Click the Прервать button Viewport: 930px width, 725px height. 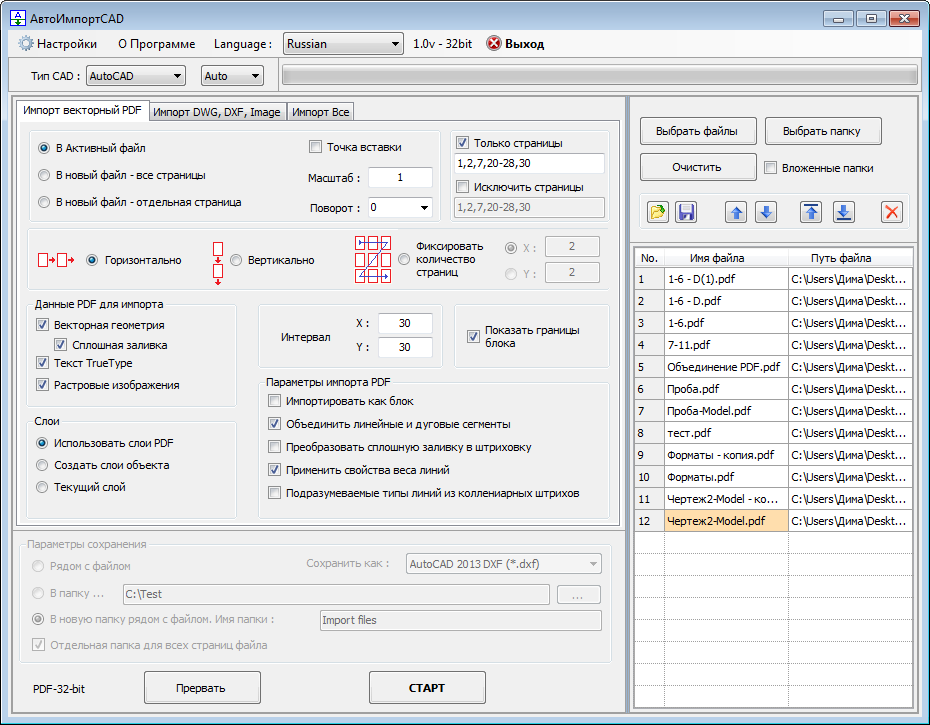point(201,687)
